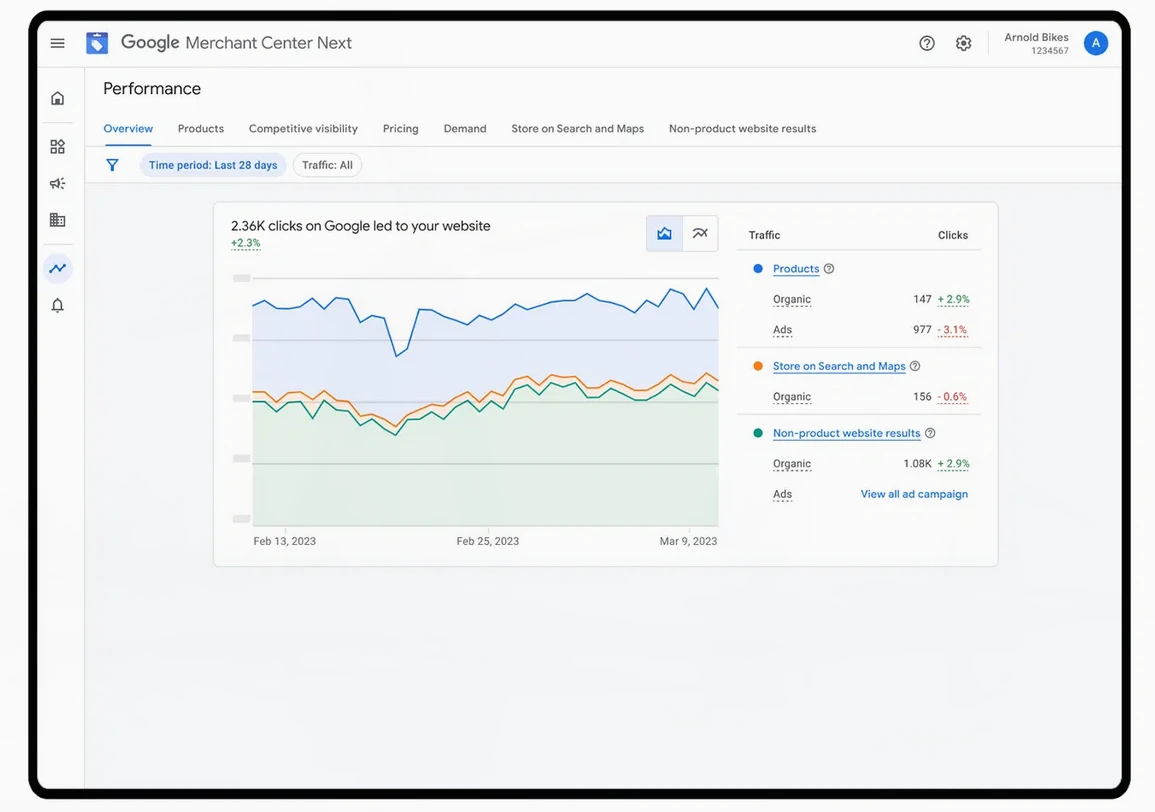Open the Notifications bell icon
The height and width of the screenshot is (812, 1155).
tap(57, 305)
